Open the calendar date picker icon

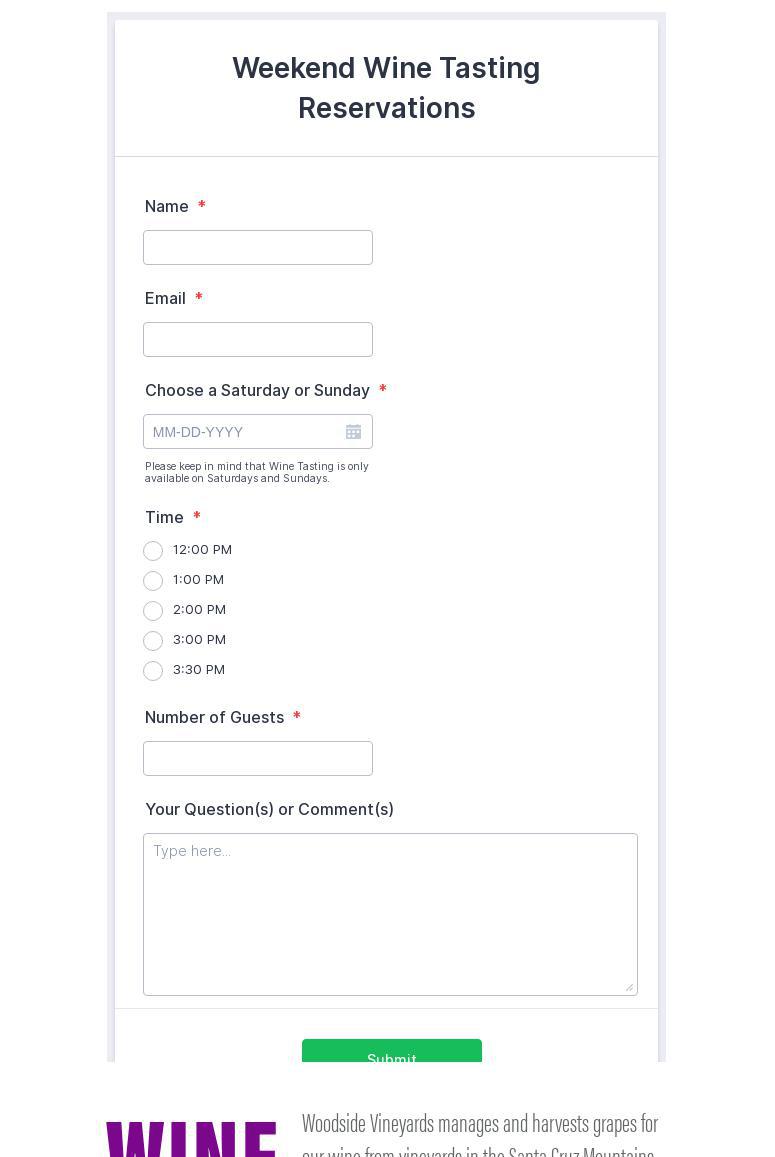click(x=353, y=432)
